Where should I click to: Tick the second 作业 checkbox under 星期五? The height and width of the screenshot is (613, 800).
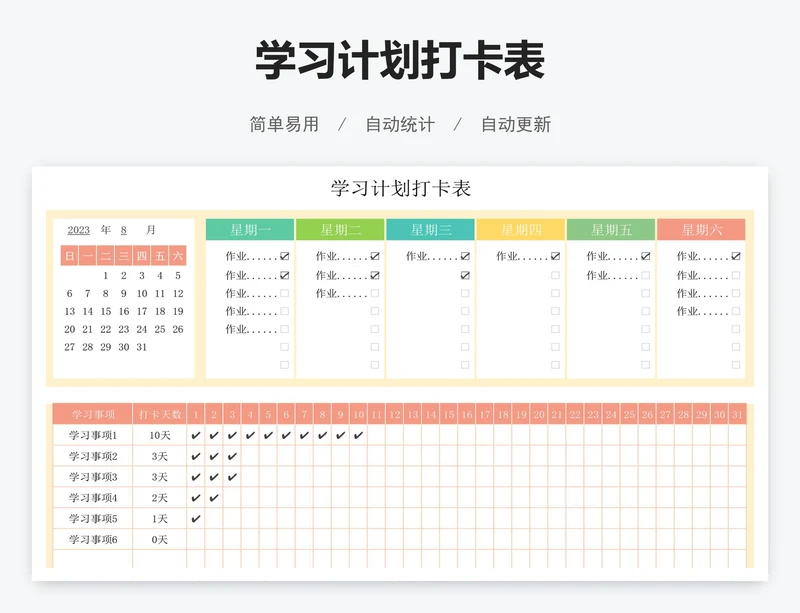coord(645,276)
